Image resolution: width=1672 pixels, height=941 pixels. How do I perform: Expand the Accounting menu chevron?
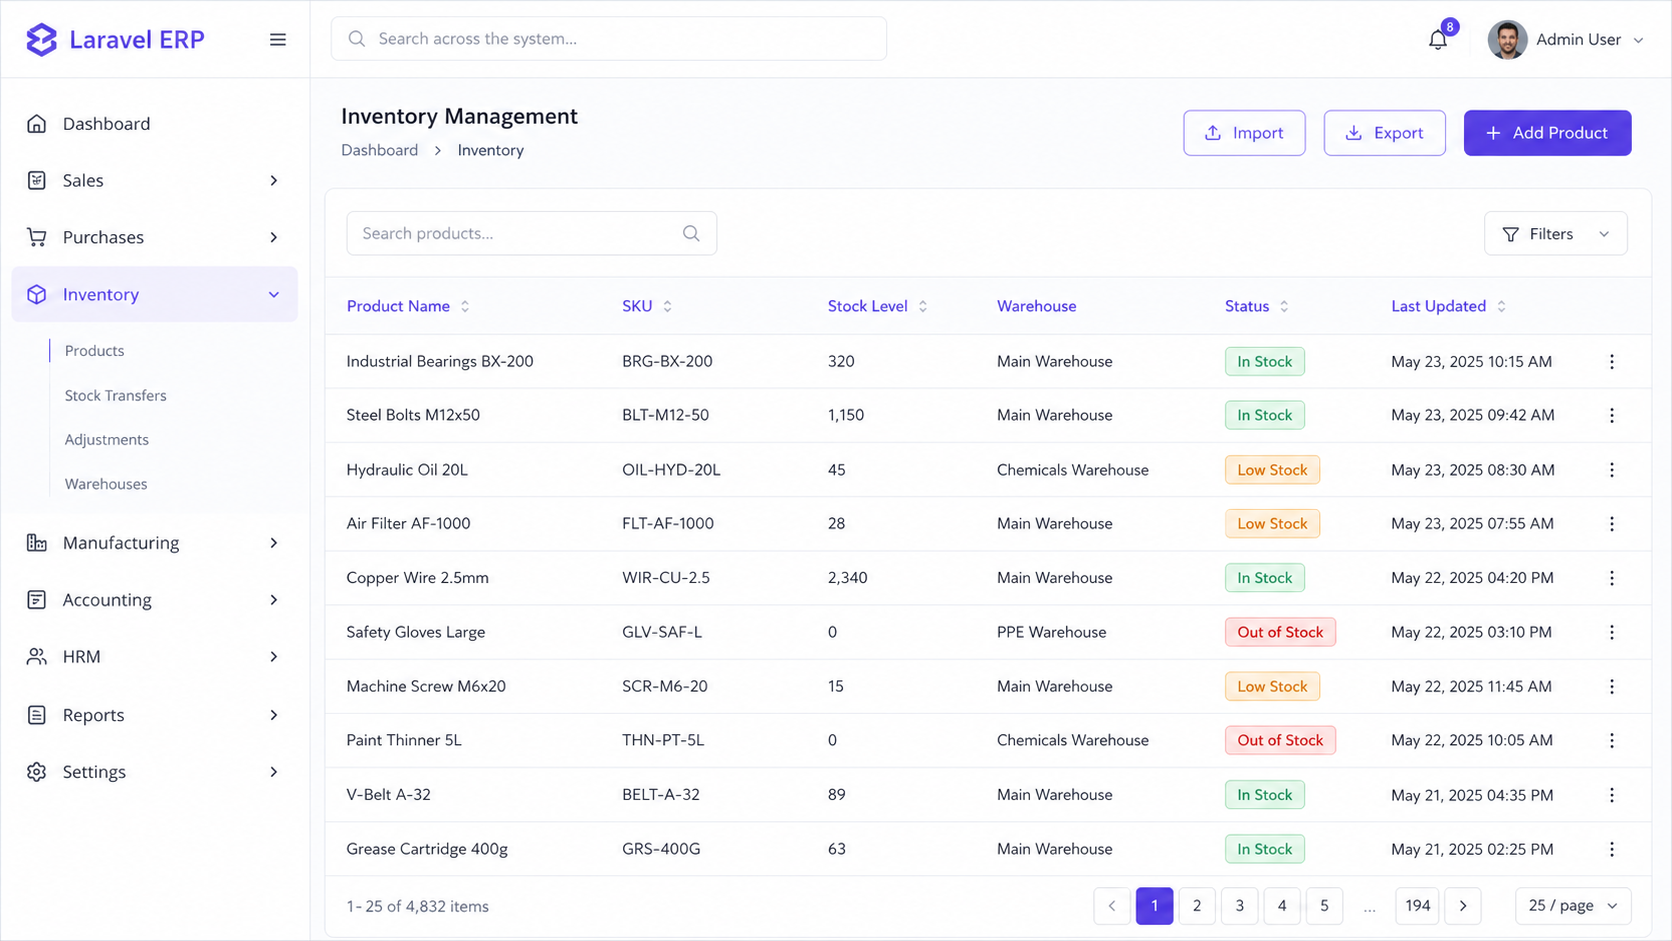274,599
